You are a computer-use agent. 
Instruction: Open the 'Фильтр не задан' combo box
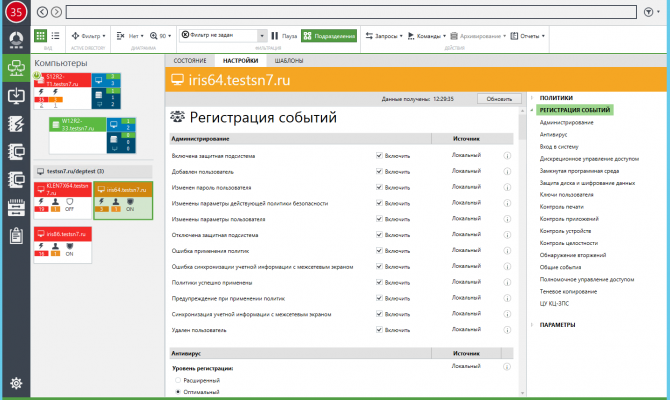pos(223,35)
